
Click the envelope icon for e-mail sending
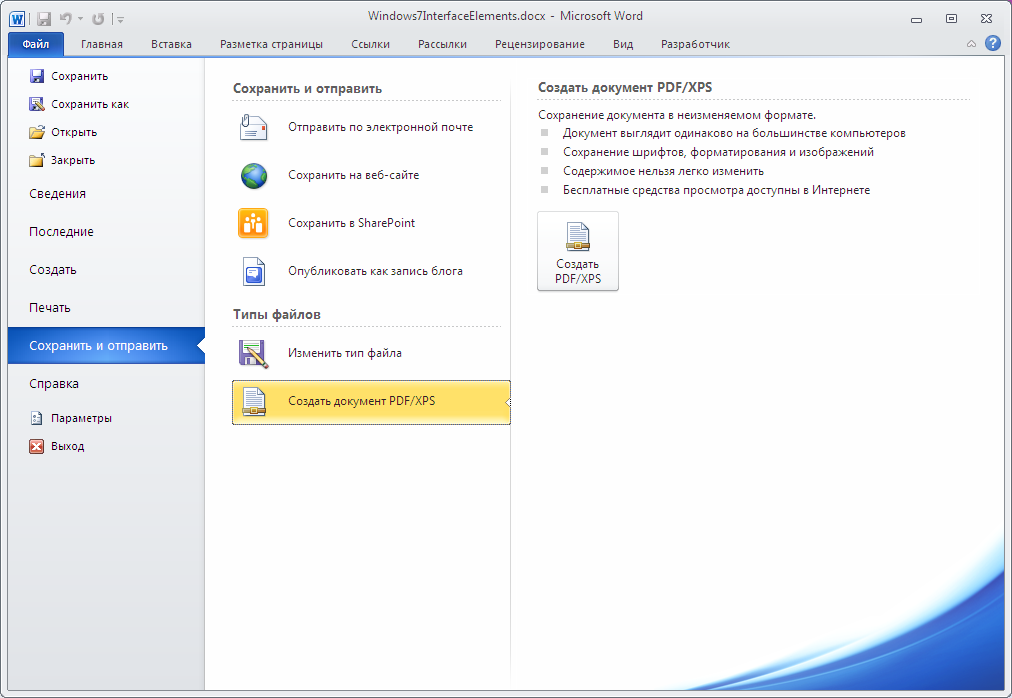pos(253,127)
